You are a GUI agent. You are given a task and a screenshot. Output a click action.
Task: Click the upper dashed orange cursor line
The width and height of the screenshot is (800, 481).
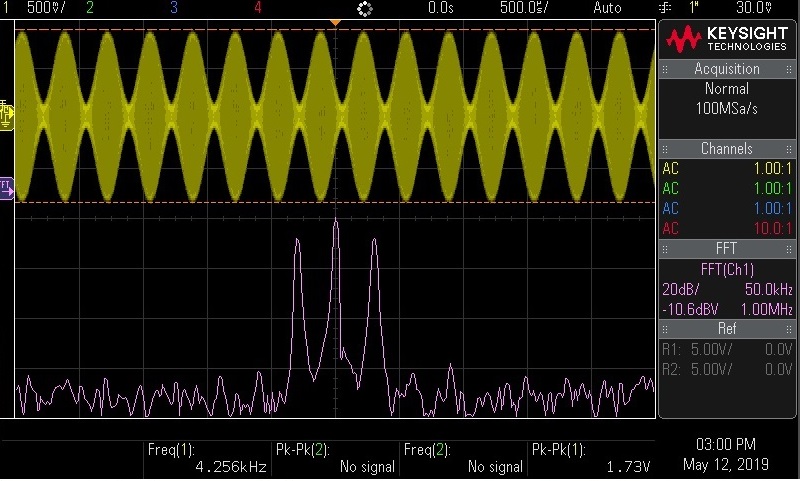click(x=335, y=30)
